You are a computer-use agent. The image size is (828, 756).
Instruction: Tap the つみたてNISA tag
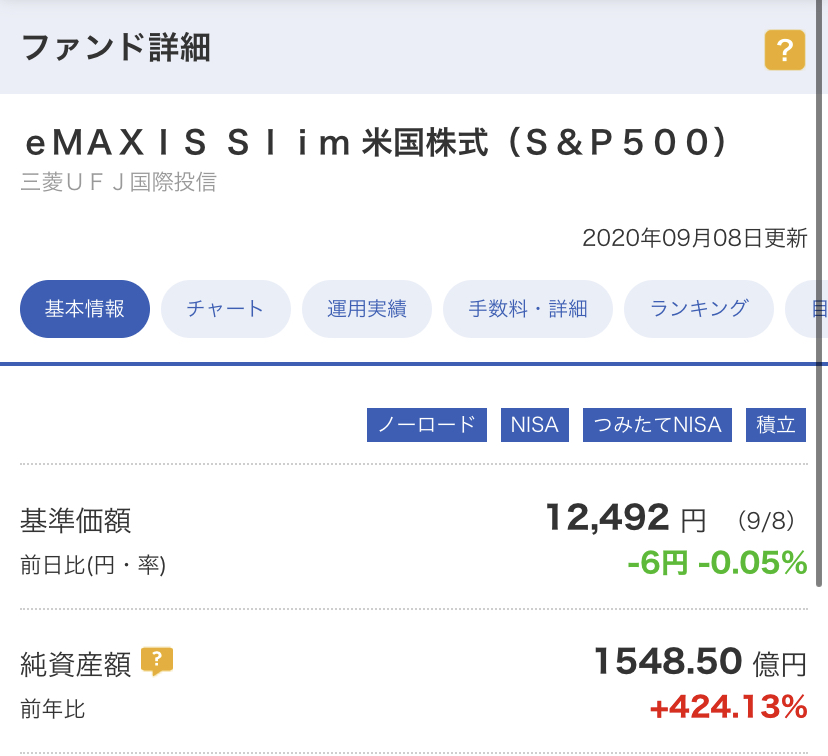click(657, 424)
